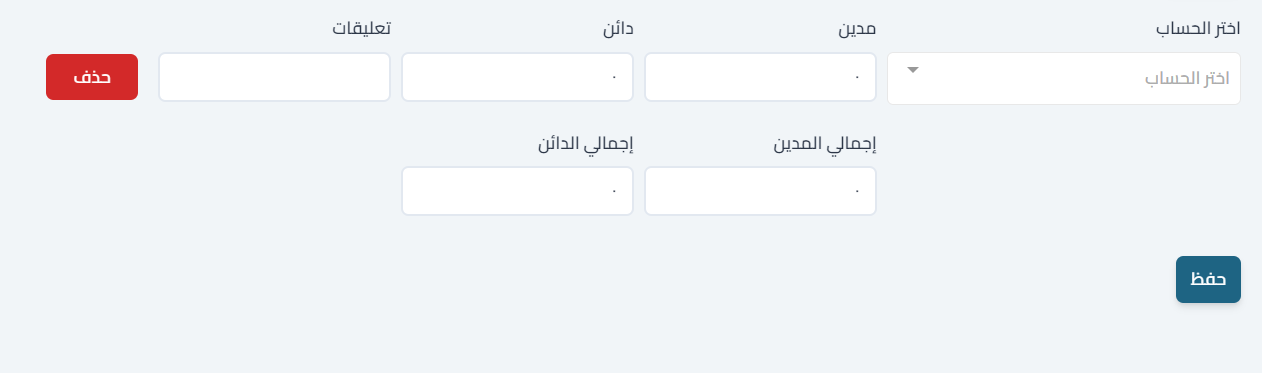Screen dimensions: 1262x373
Task: Click the مدين column label
Action: click(x=857, y=29)
